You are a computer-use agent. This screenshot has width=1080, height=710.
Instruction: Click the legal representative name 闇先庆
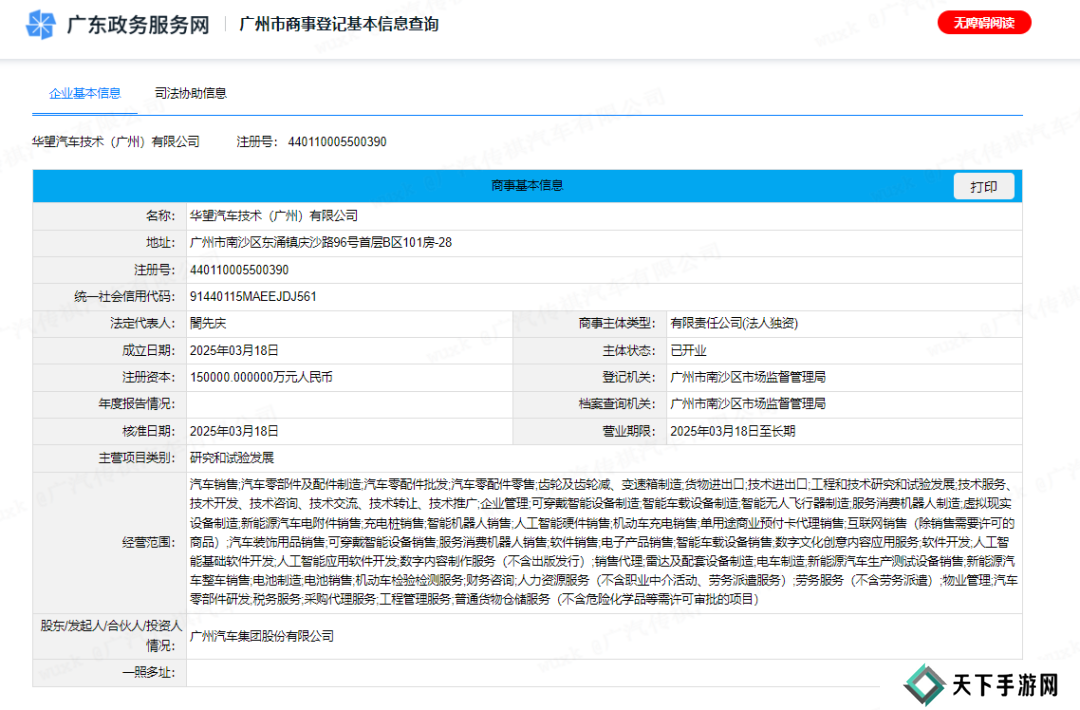pos(208,324)
